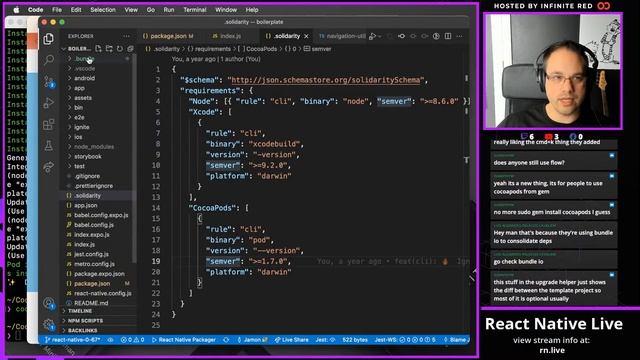Refresh the explorer file tree
Viewport: 640px width, 360px height.
(120, 49)
